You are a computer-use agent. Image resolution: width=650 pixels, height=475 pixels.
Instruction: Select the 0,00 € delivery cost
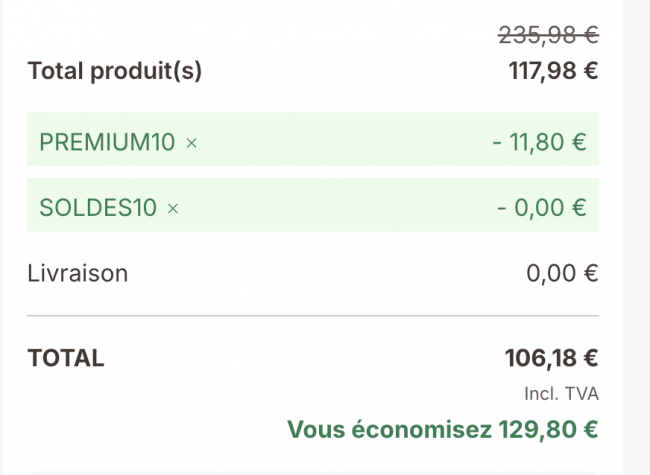coord(562,274)
